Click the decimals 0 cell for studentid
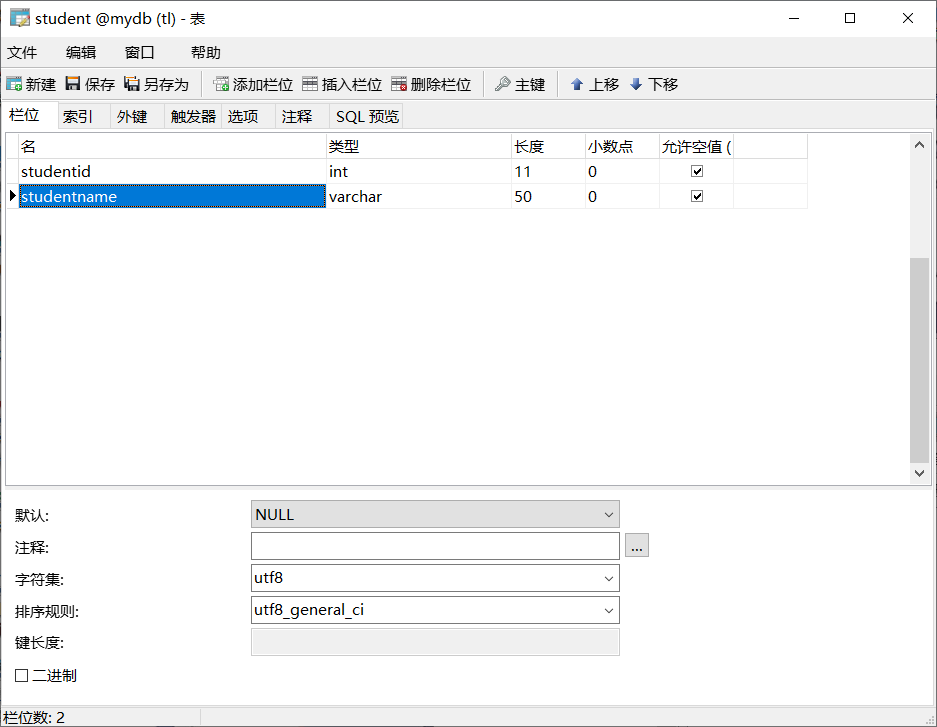The image size is (937, 727). [x=622, y=171]
